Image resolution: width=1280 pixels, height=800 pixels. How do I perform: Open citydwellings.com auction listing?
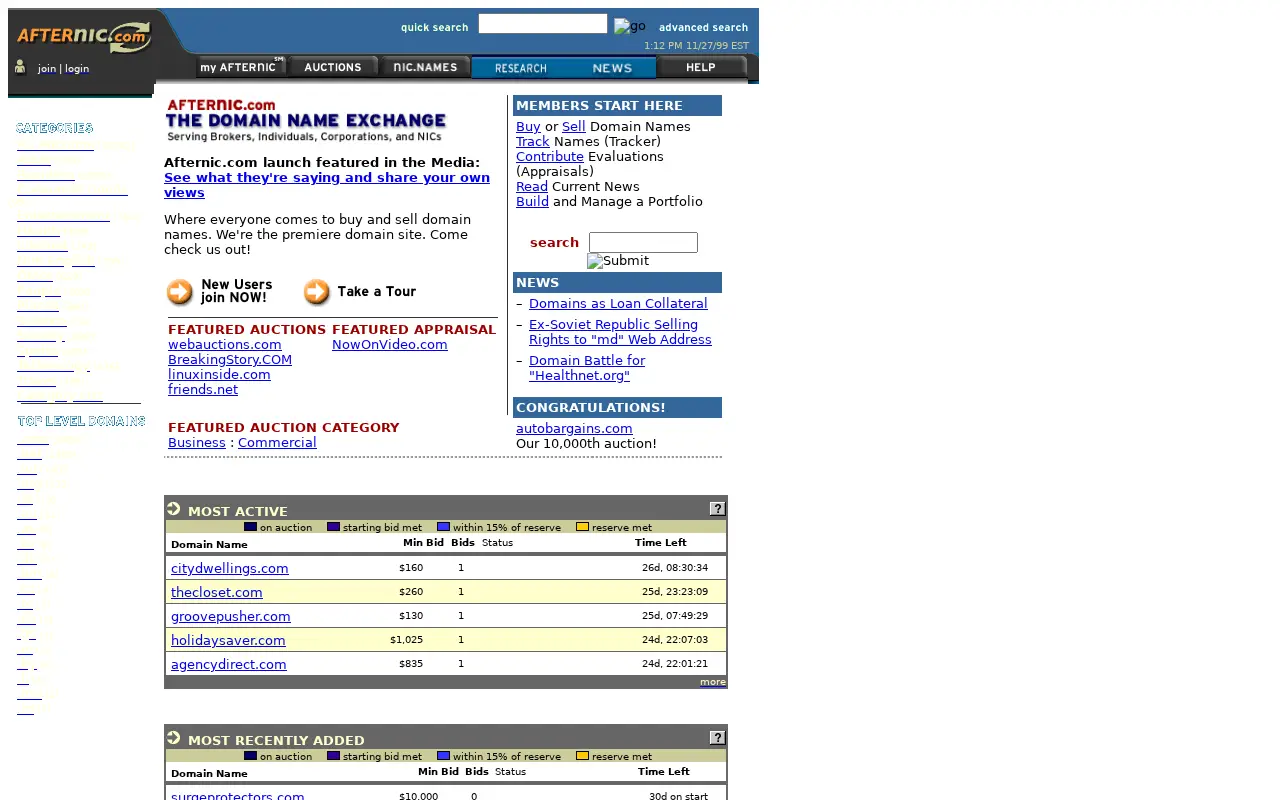(x=230, y=568)
